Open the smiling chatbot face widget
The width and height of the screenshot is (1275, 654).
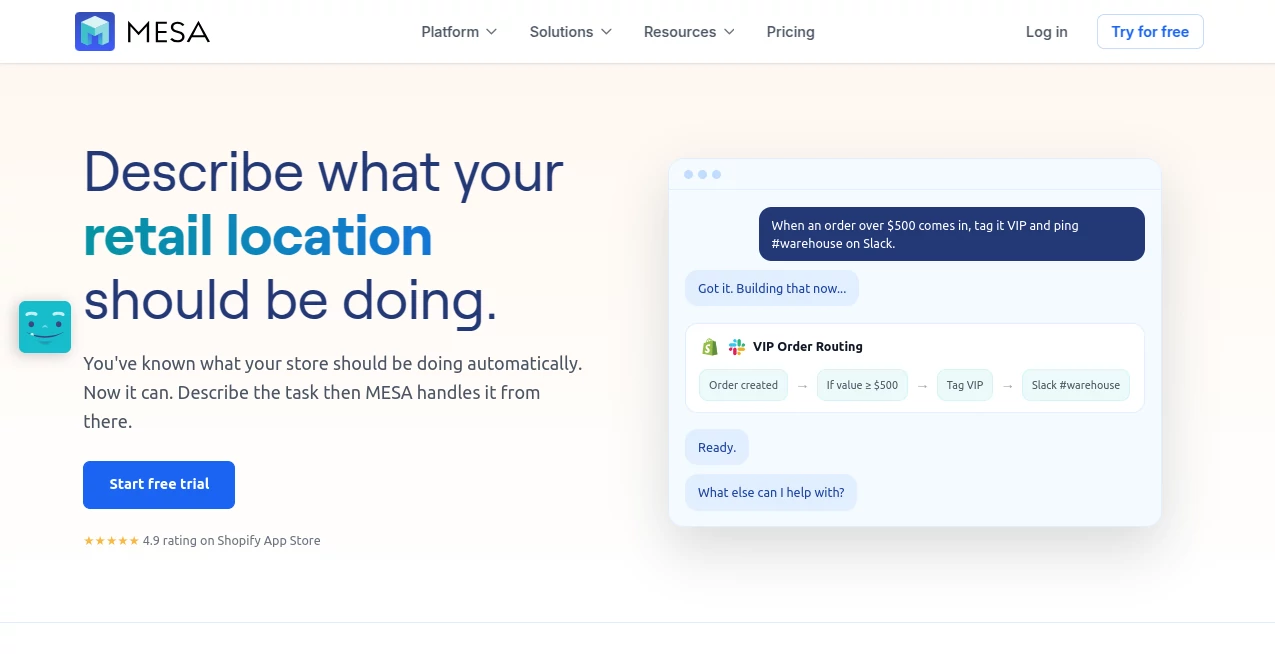[x=45, y=327]
